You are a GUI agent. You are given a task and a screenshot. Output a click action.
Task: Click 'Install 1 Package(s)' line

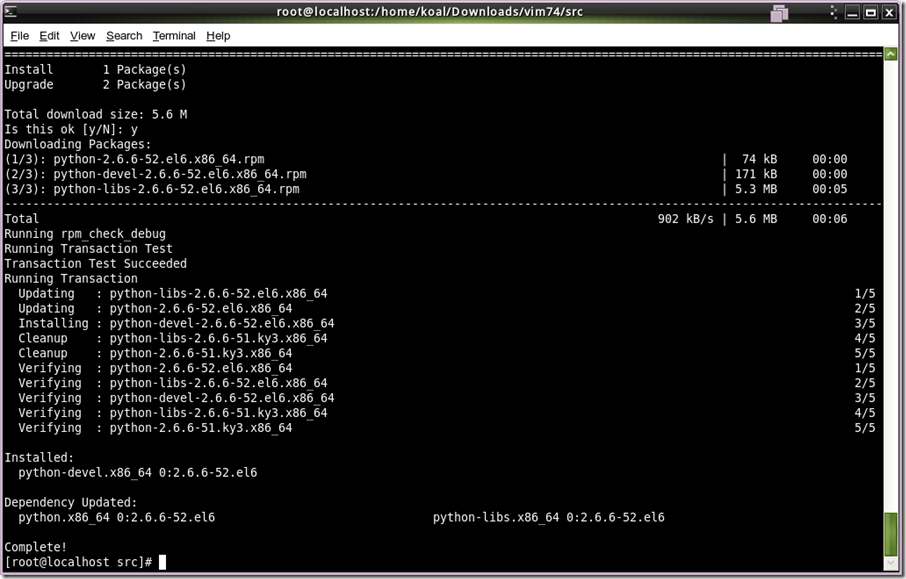click(x=95, y=69)
